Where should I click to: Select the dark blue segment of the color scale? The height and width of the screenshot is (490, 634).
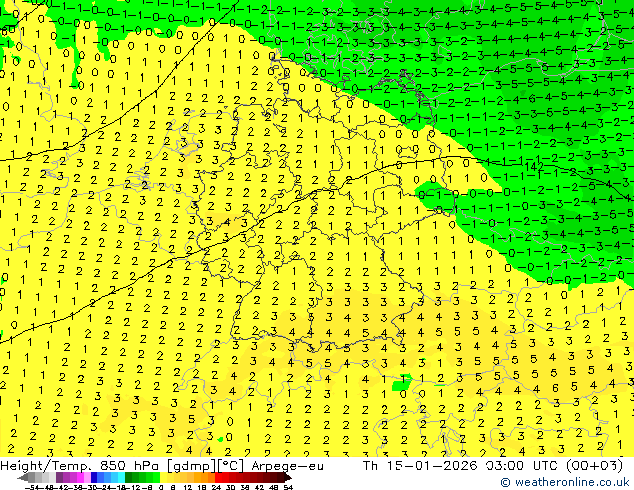94,478
